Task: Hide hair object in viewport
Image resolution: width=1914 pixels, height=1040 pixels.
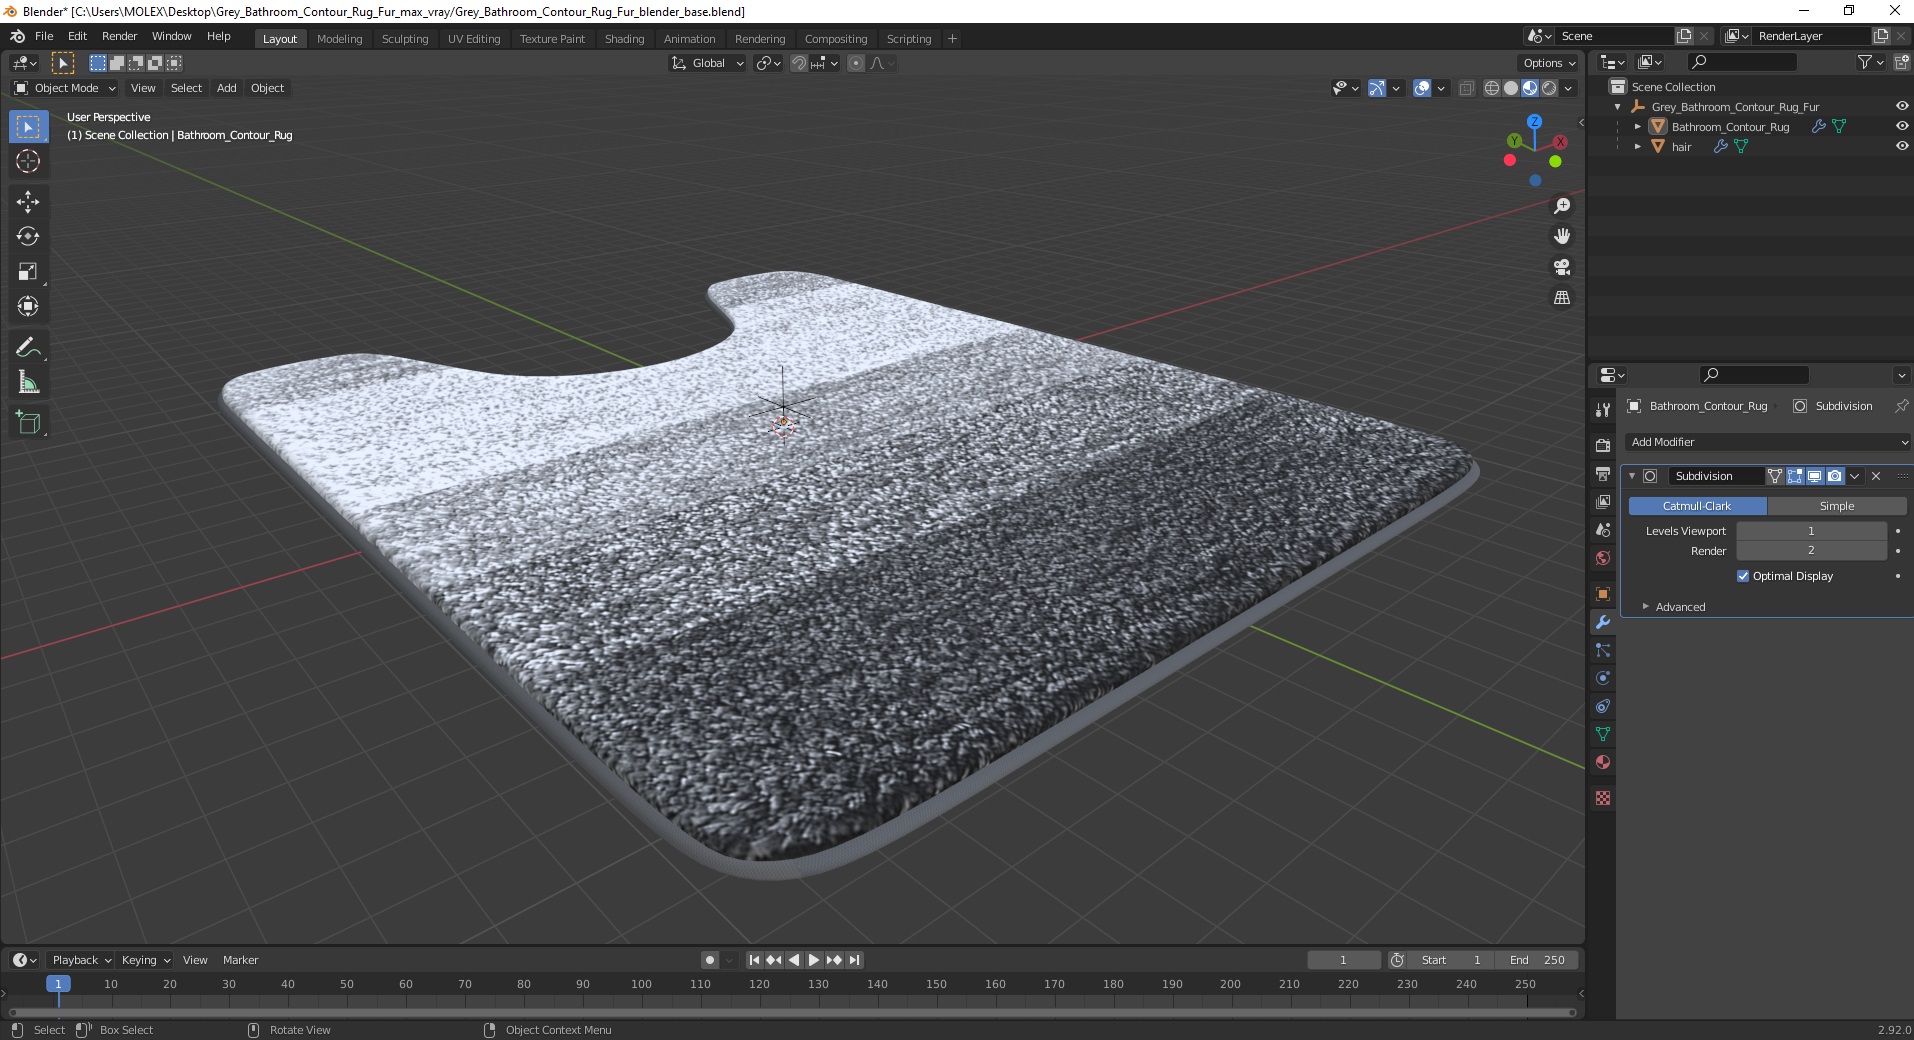Action: 1901,146
